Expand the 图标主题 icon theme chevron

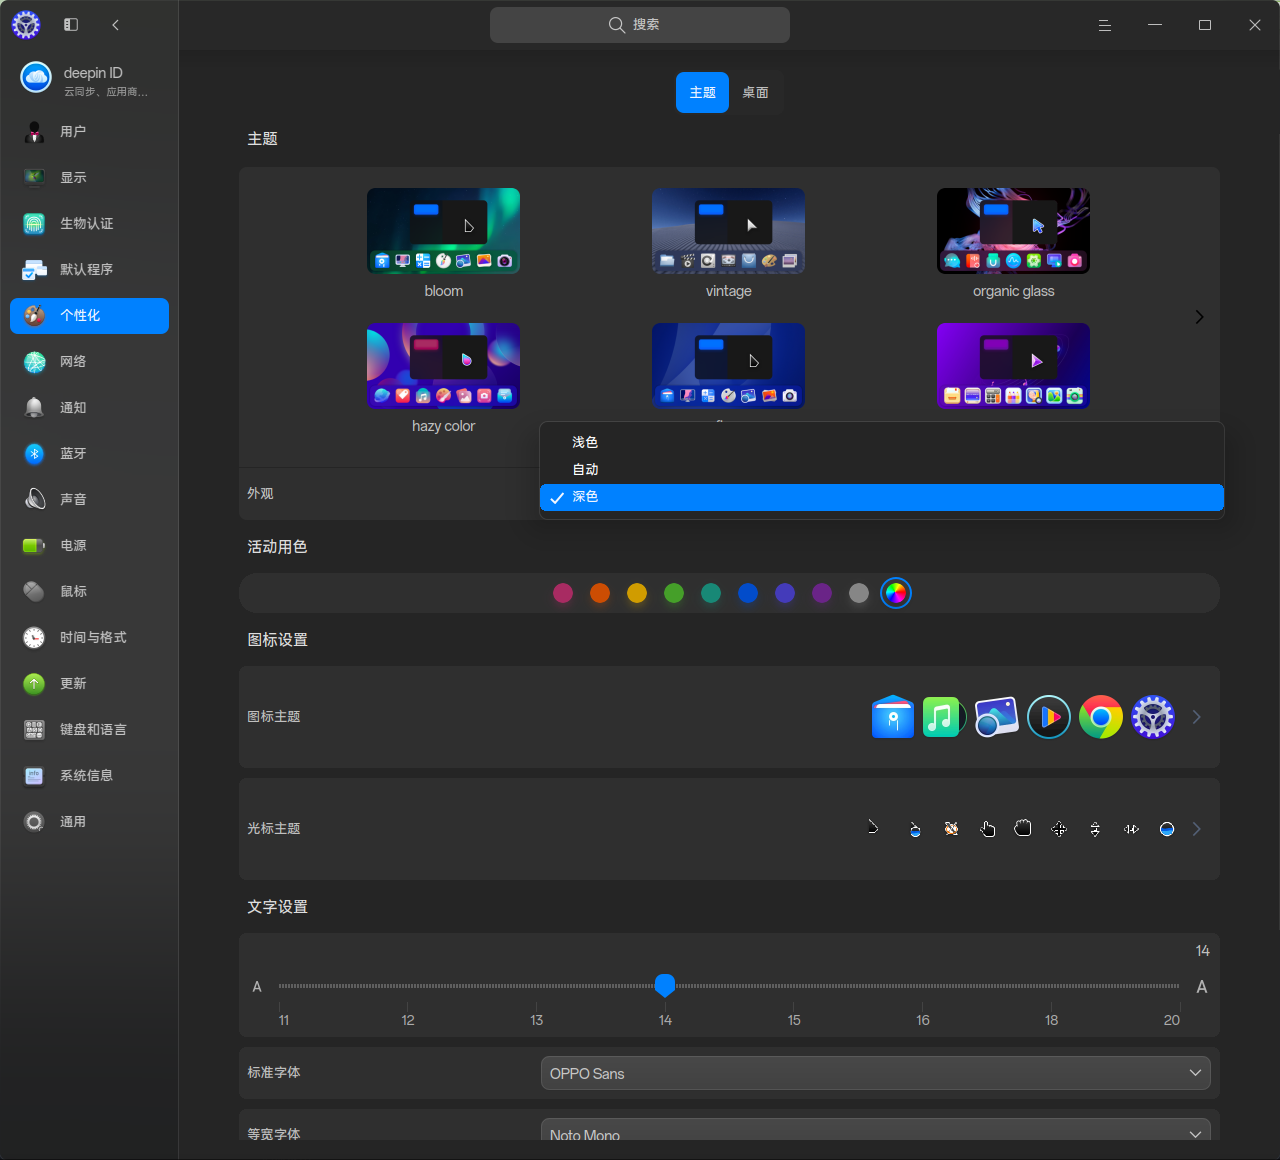[x=1197, y=717]
